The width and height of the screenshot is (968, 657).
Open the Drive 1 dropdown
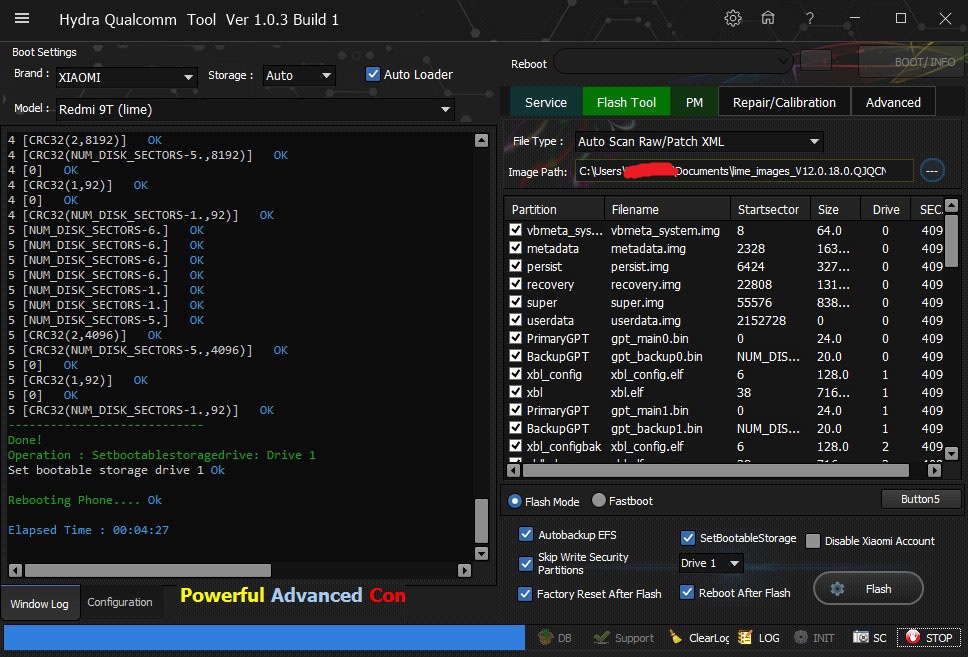711,563
